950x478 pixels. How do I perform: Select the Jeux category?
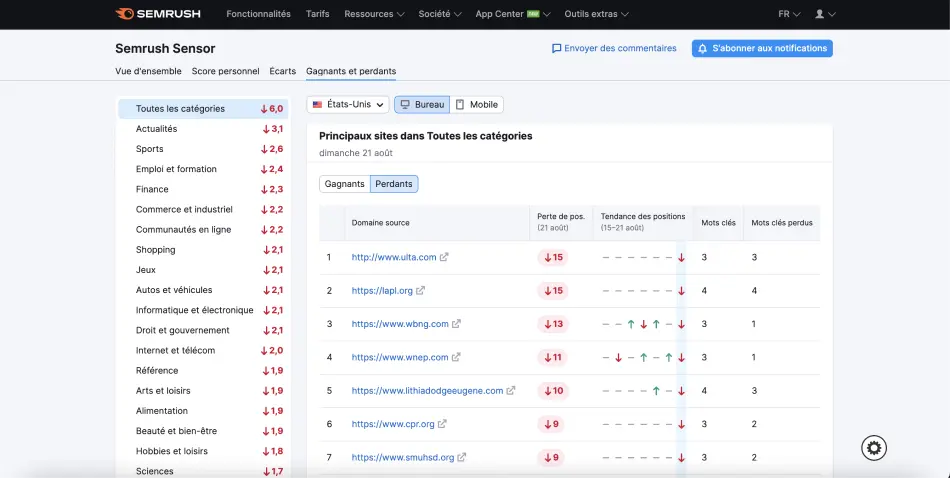pos(203,270)
